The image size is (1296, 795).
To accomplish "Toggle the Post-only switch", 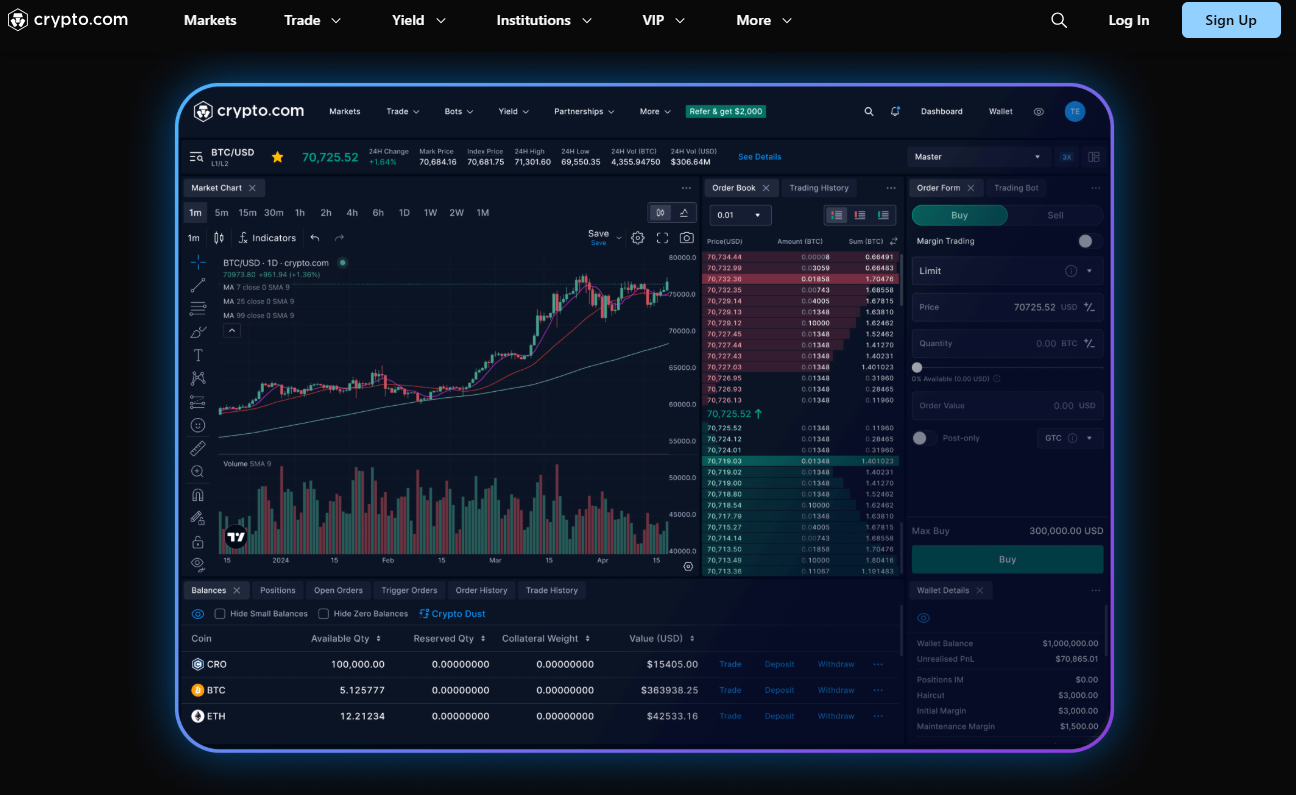I will click(924, 438).
